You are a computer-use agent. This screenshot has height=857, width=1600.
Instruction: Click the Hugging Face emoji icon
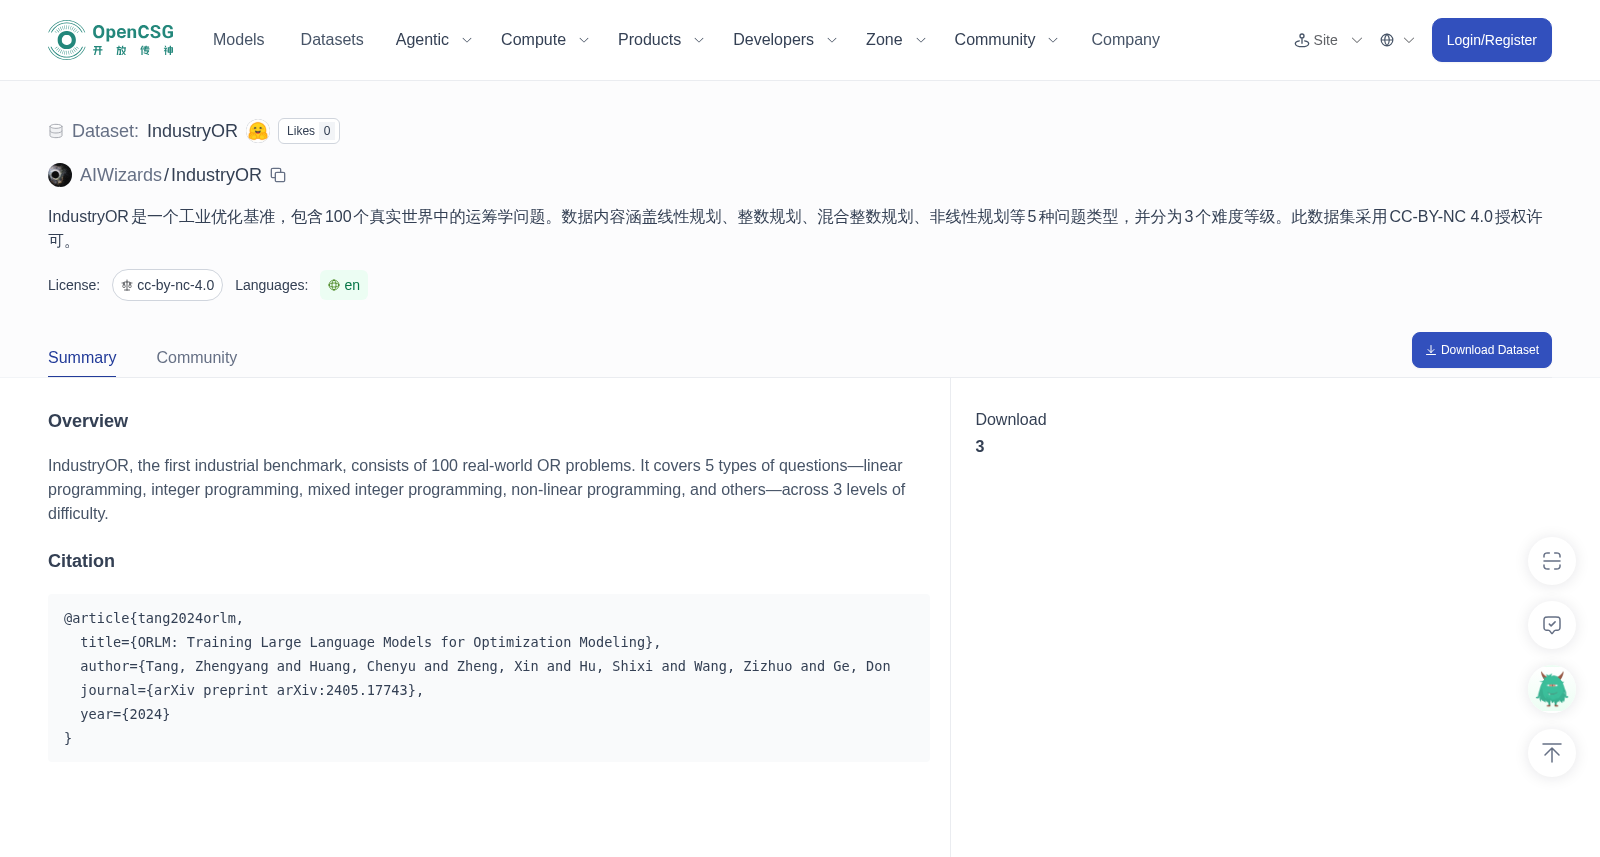coord(258,131)
